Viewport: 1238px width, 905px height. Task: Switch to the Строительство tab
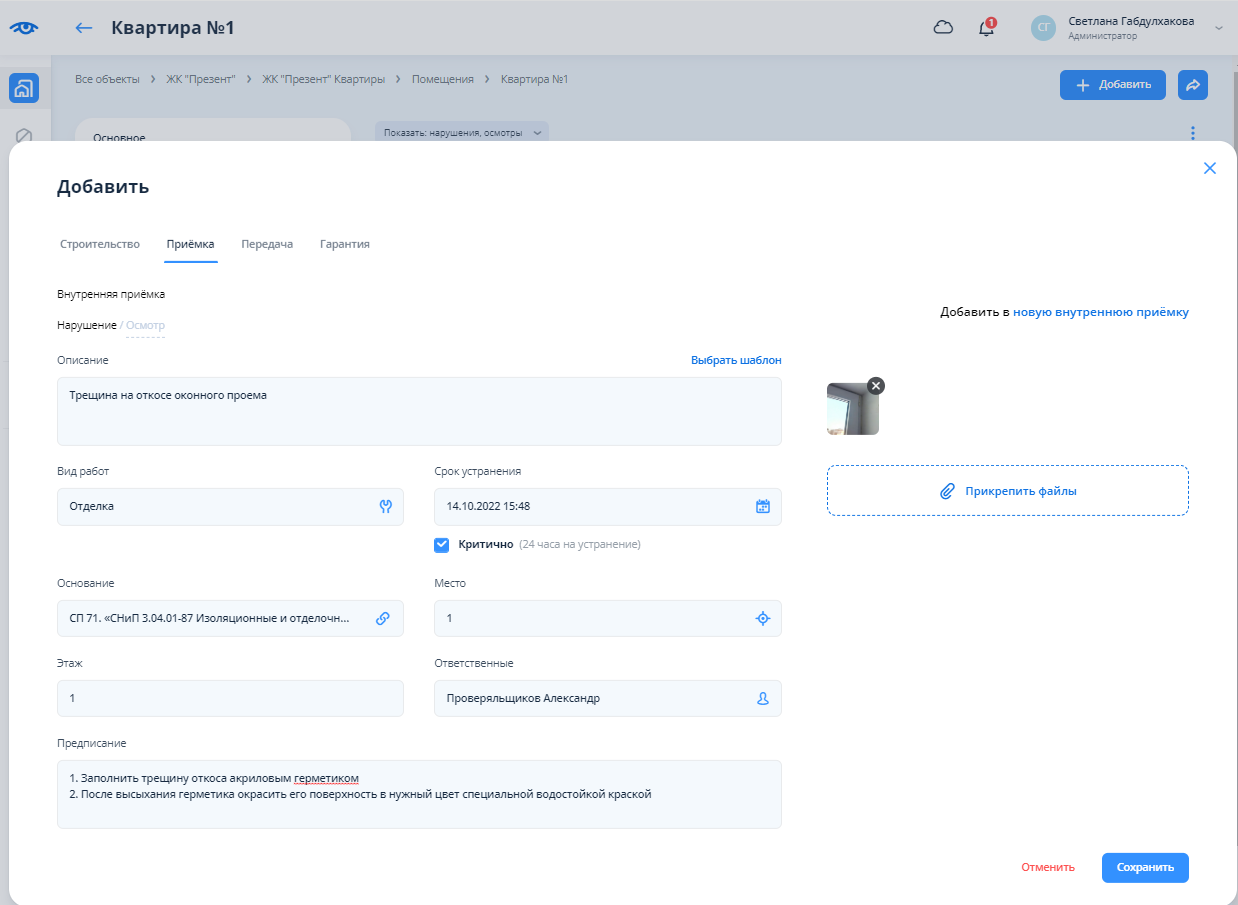100,244
